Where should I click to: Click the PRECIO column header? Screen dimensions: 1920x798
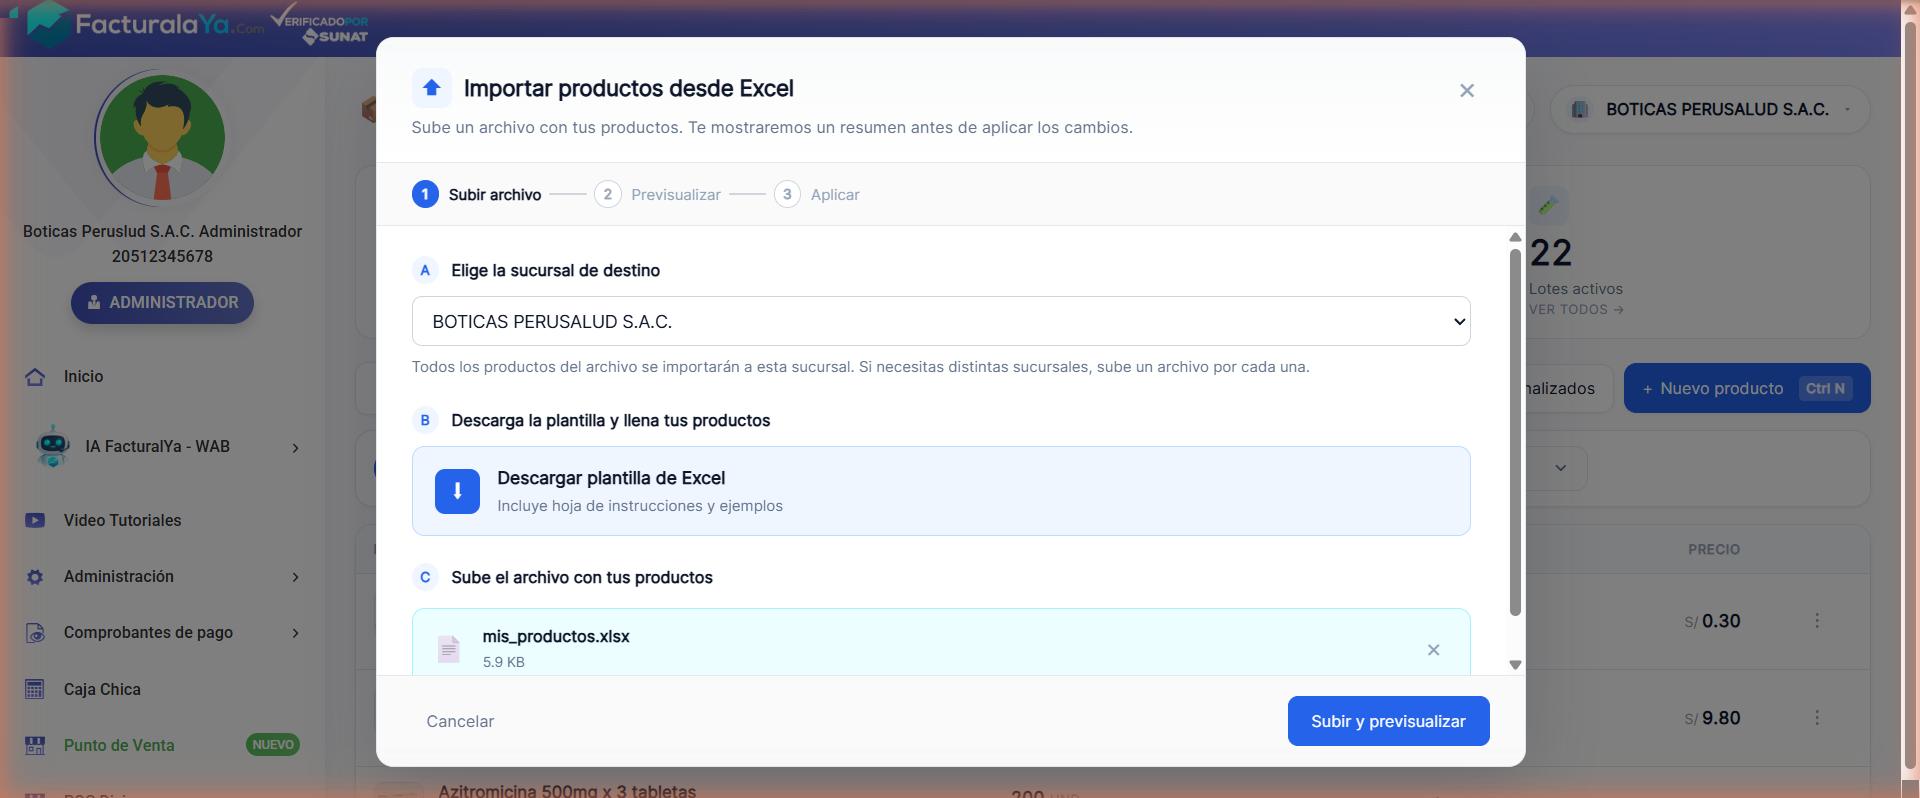[x=1714, y=549]
